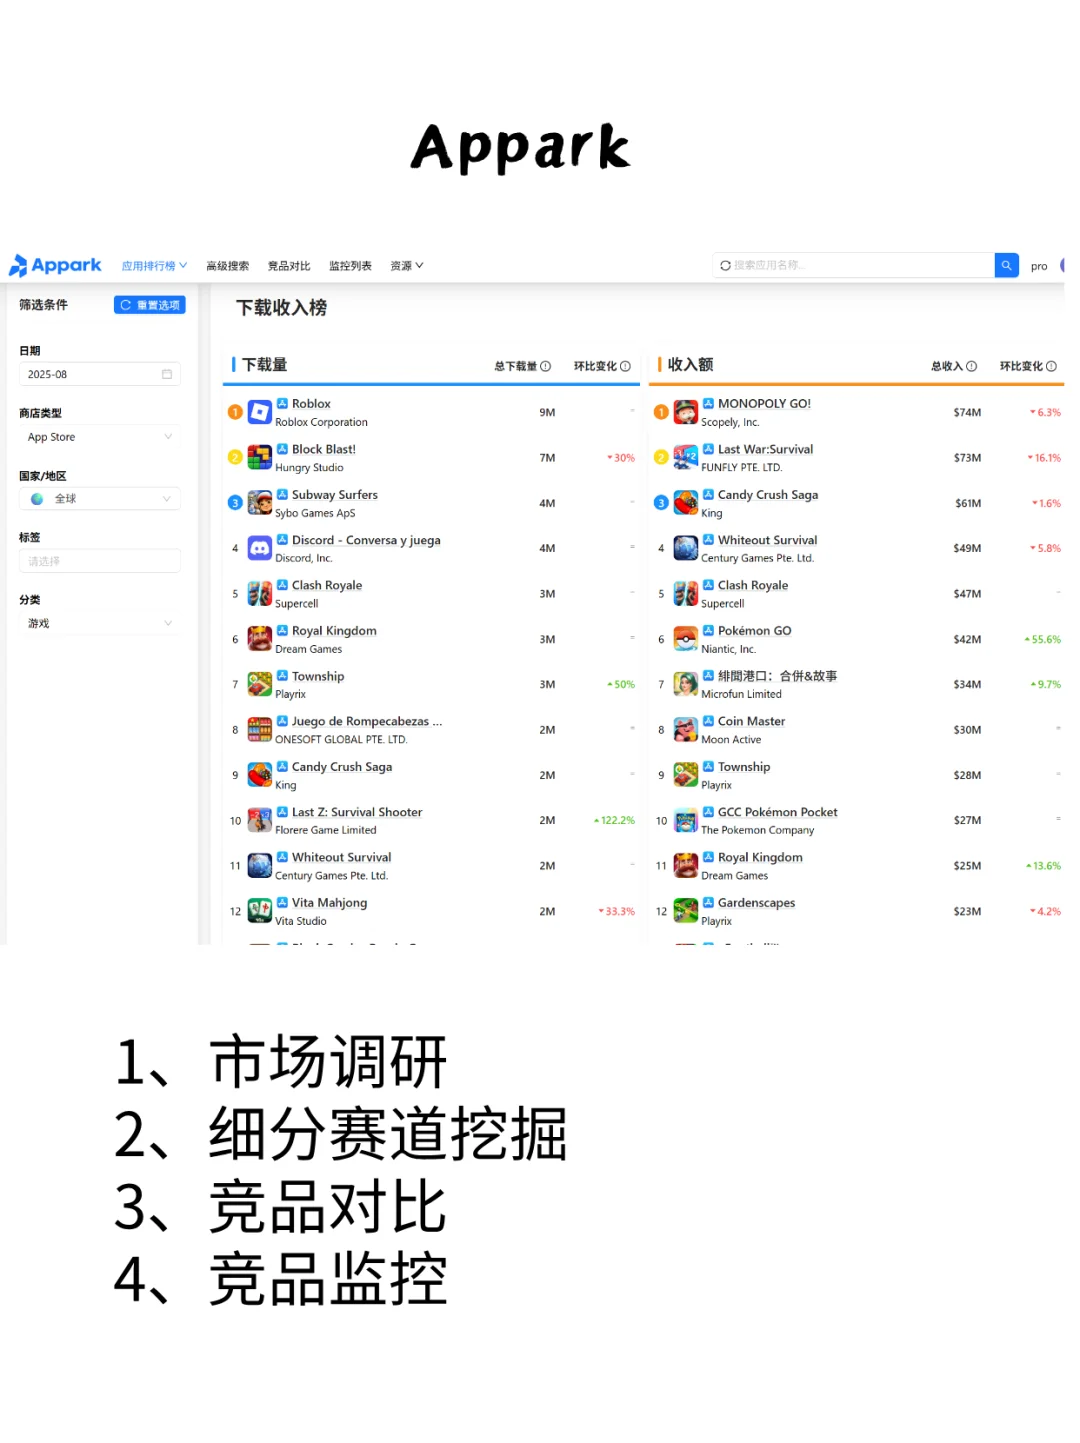Viewport: 1080px width, 1443px height.
Task: Click the 重置选项 reset button
Action: 150,305
